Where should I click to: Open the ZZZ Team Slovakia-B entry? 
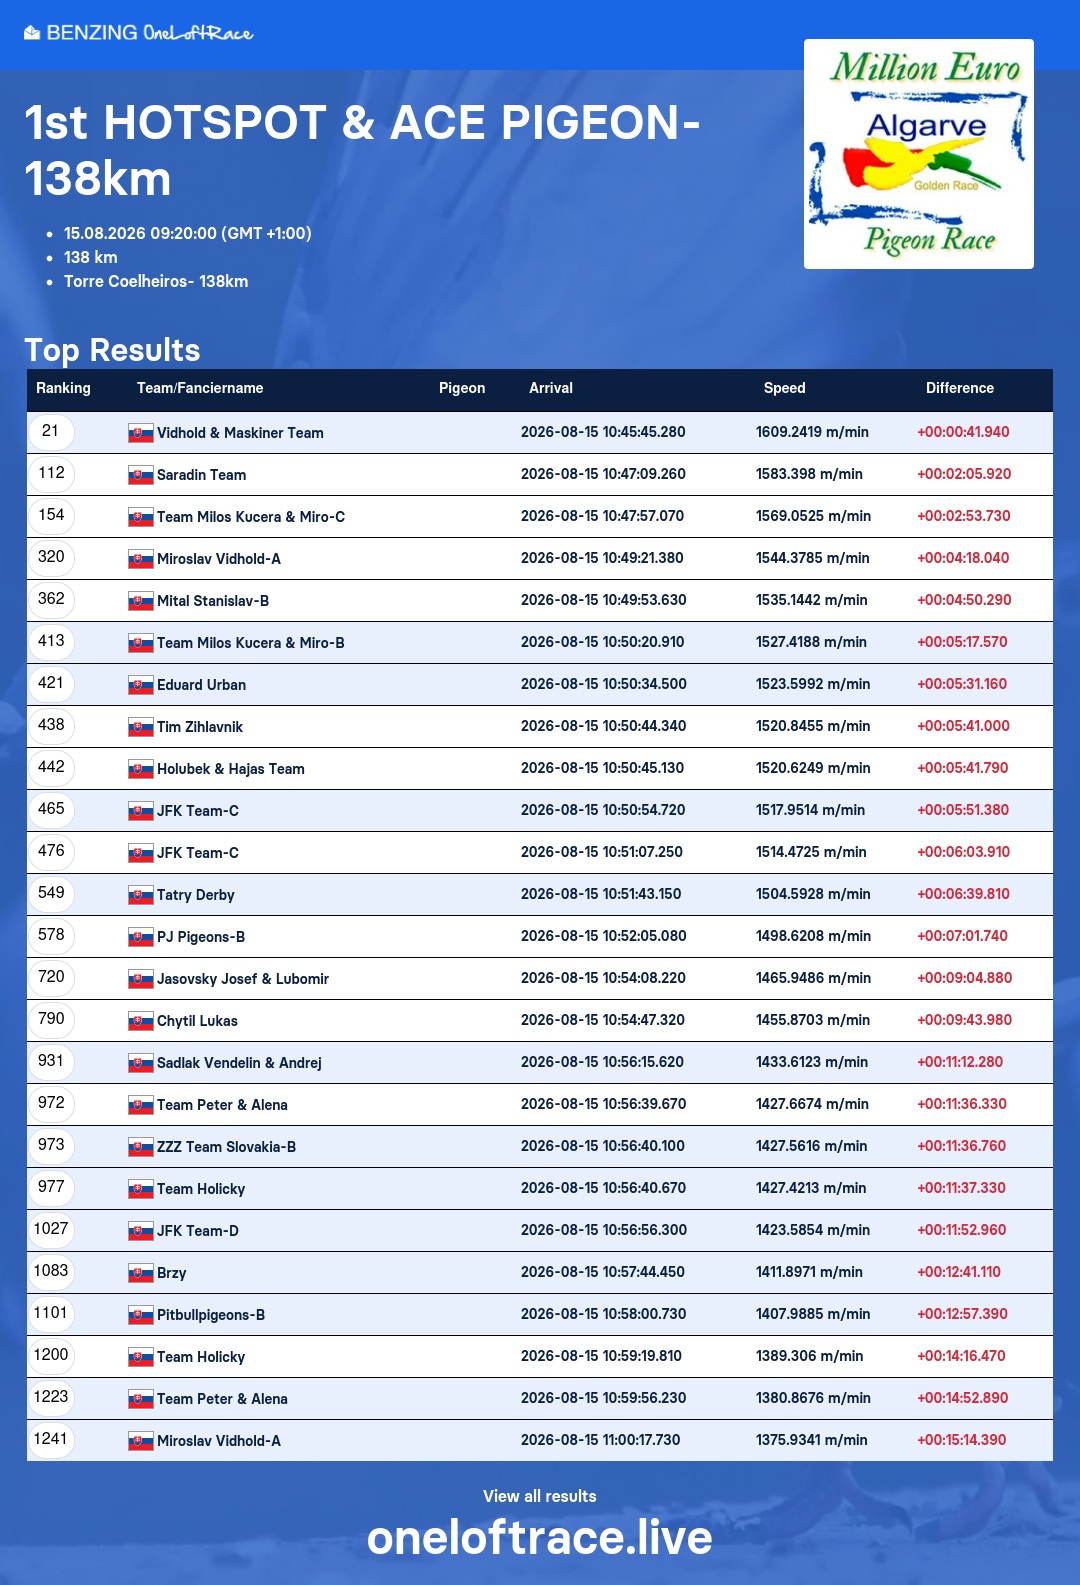tap(226, 1147)
